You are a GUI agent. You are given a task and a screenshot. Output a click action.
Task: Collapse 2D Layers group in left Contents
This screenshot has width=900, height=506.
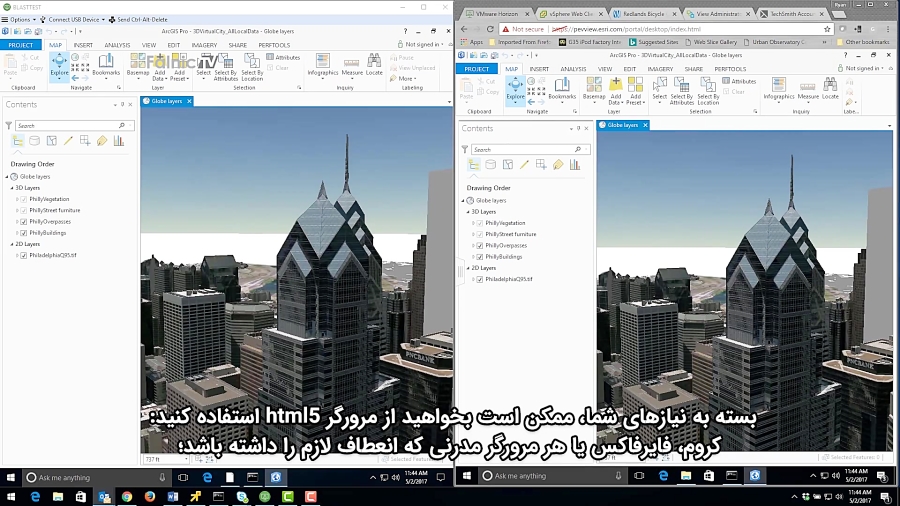12,244
